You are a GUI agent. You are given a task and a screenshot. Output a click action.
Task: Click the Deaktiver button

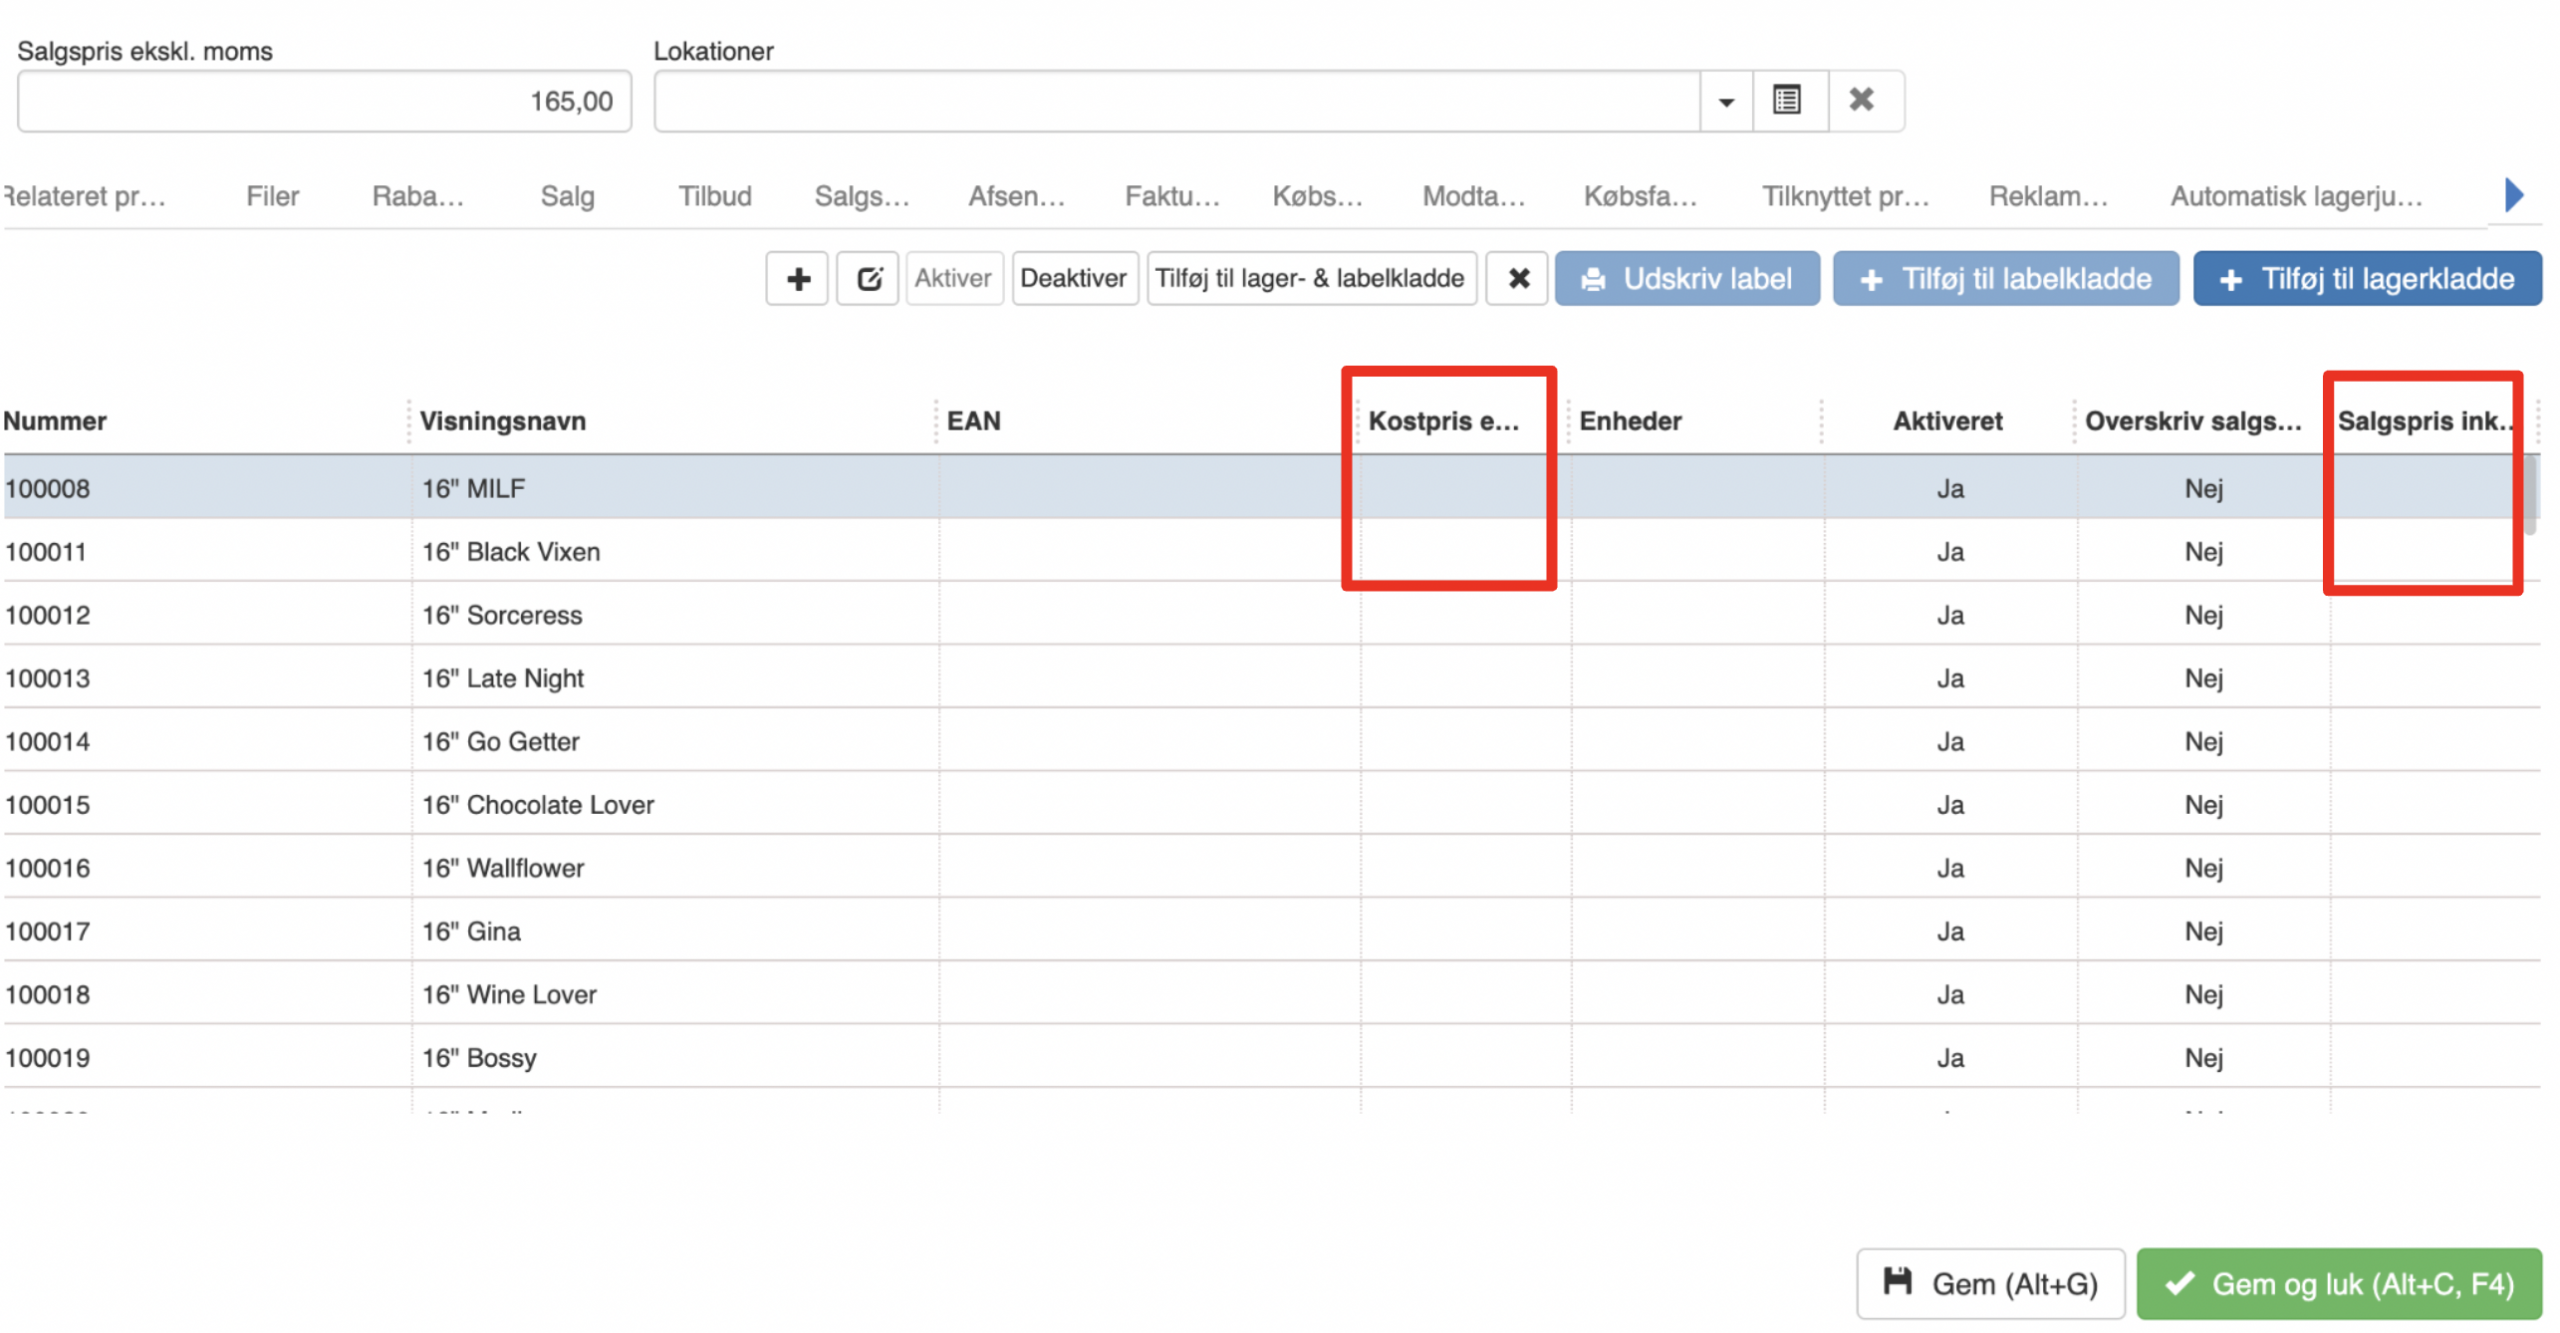pos(1073,278)
